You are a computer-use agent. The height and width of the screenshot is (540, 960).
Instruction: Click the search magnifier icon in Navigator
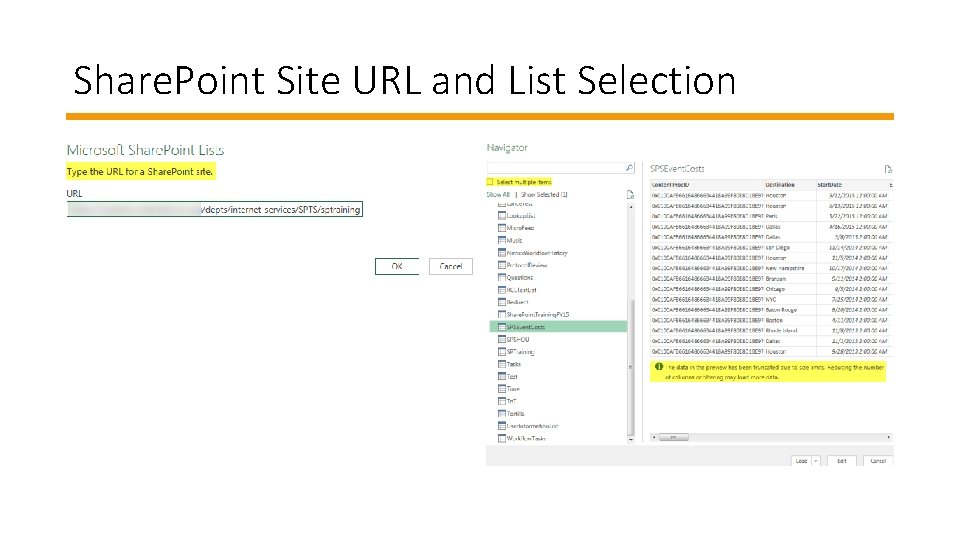pyautogui.click(x=629, y=168)
